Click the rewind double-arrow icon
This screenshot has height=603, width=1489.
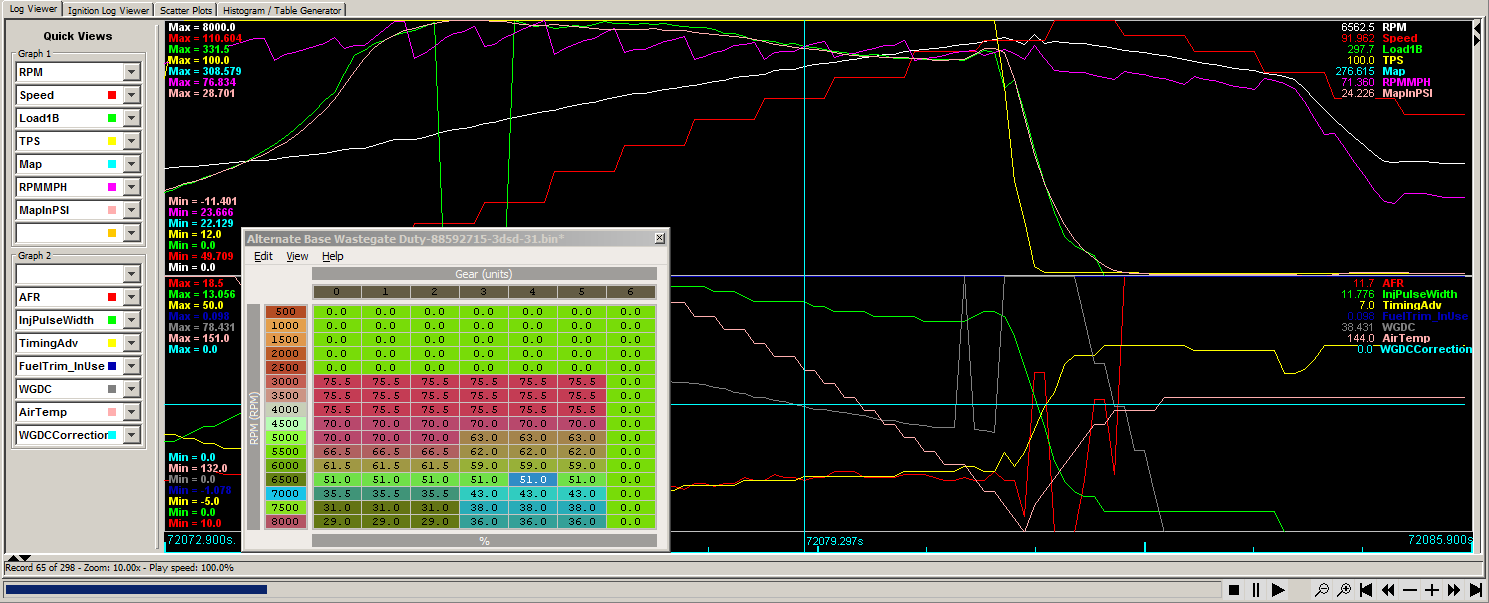pos(1388,590)
